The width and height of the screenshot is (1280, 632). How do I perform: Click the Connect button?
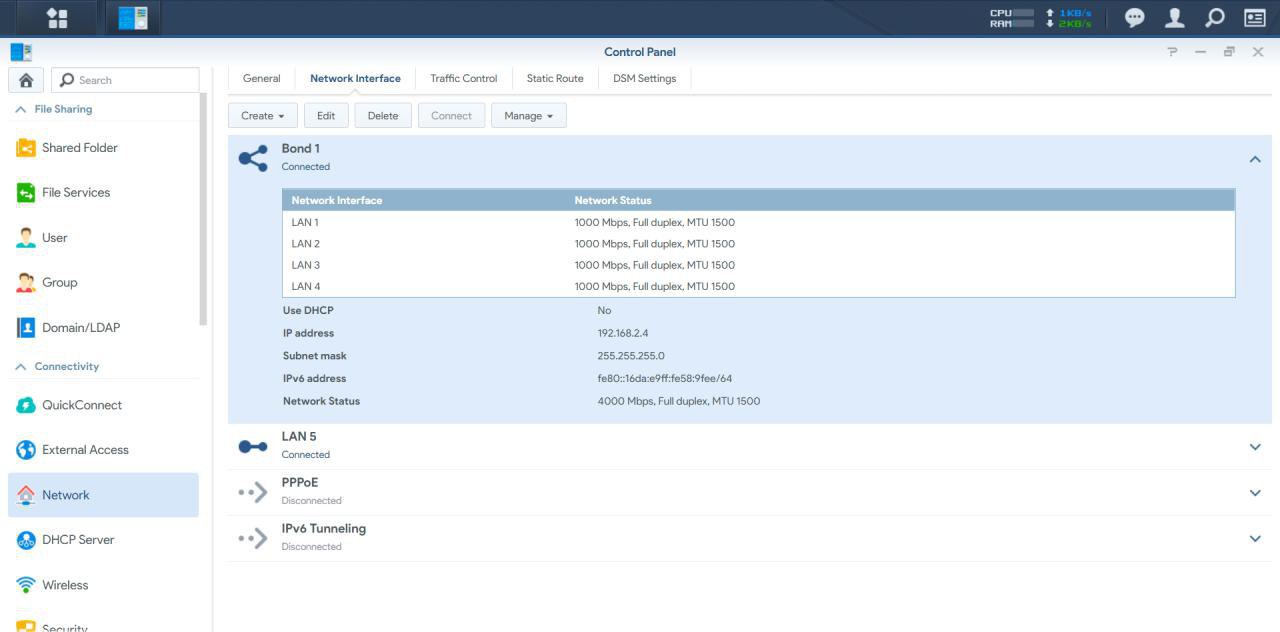click(451, 116)
